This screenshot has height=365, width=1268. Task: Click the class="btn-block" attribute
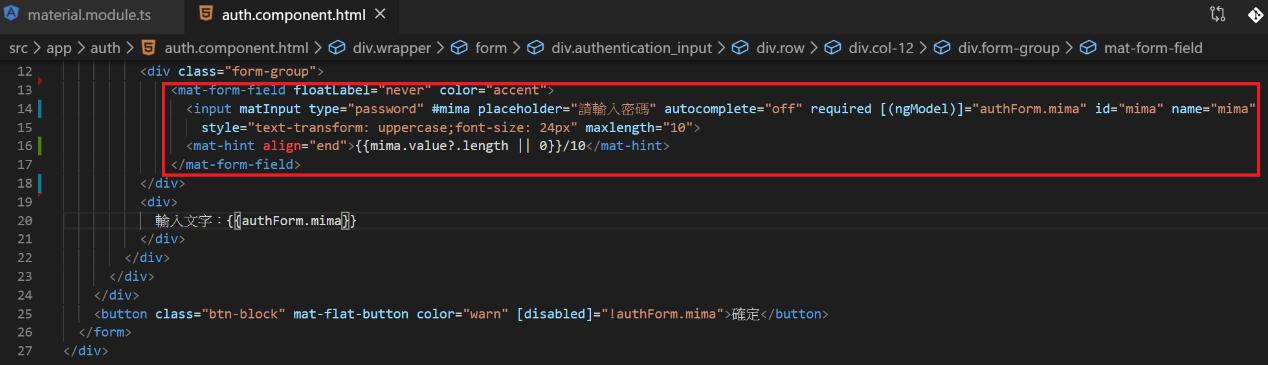click(x=220, y=314)
